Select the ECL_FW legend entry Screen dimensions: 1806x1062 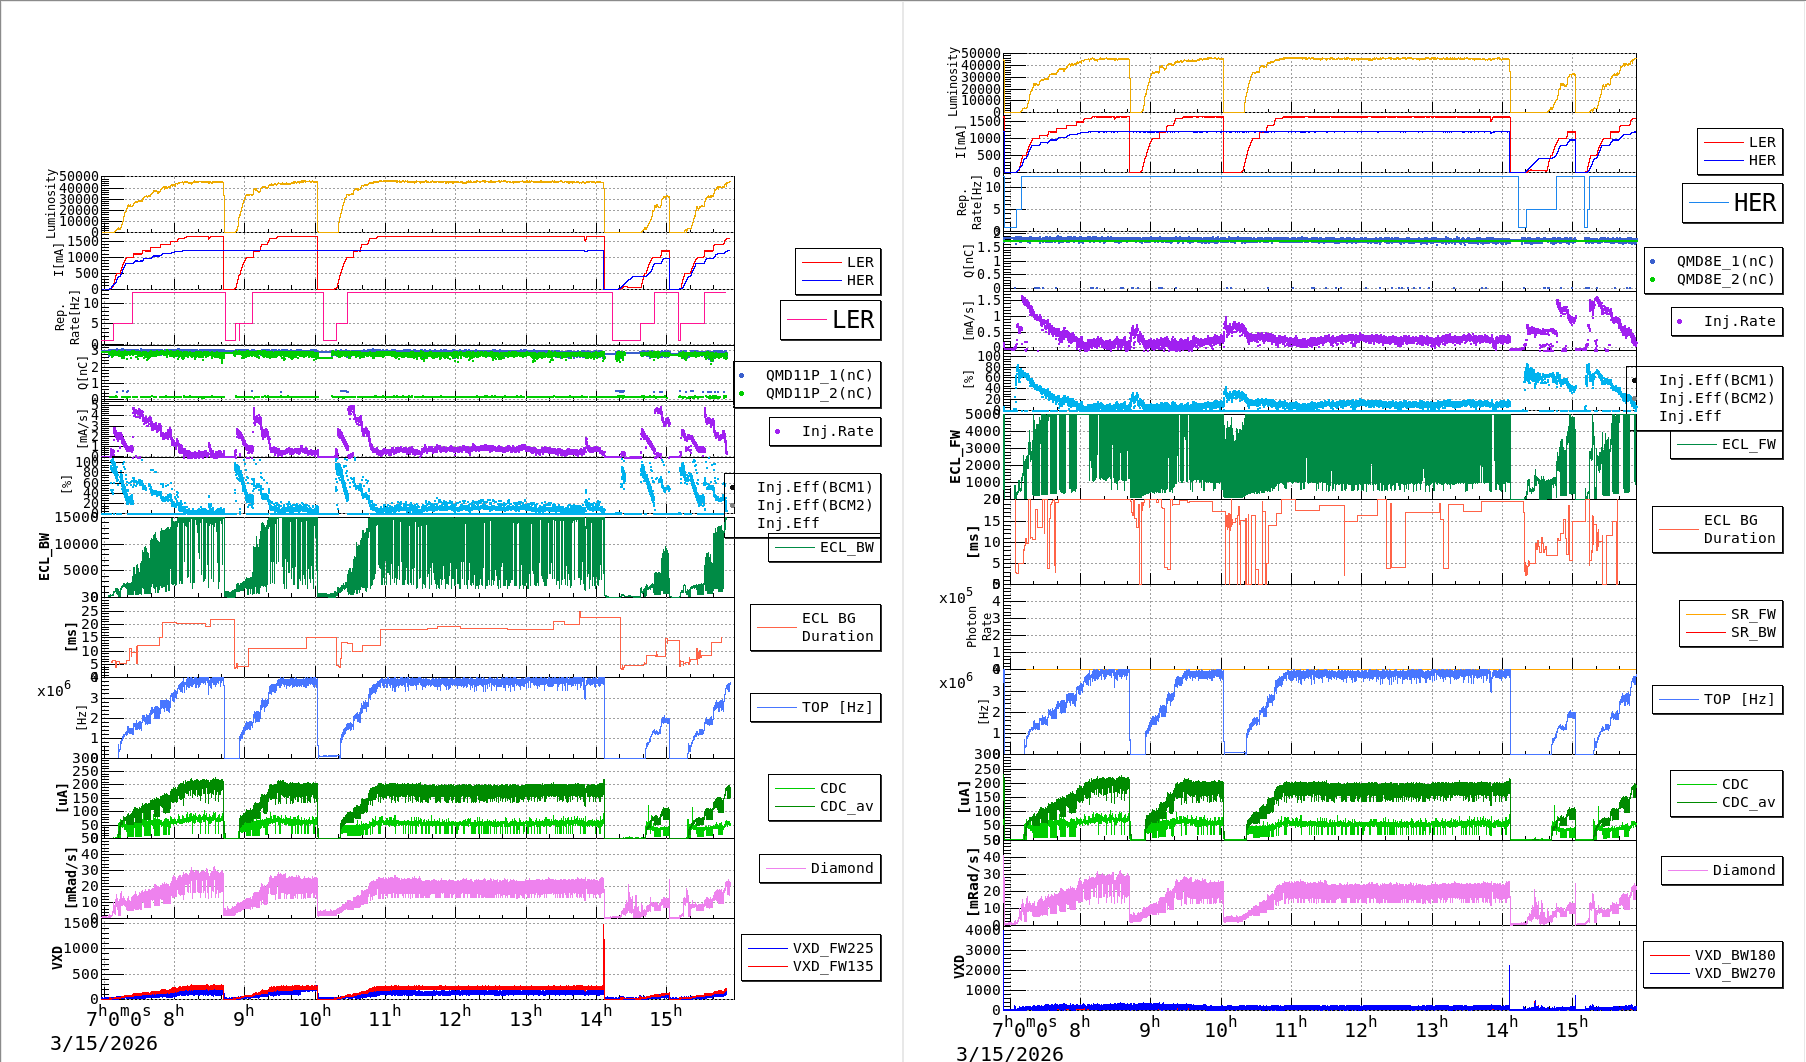1727,445
